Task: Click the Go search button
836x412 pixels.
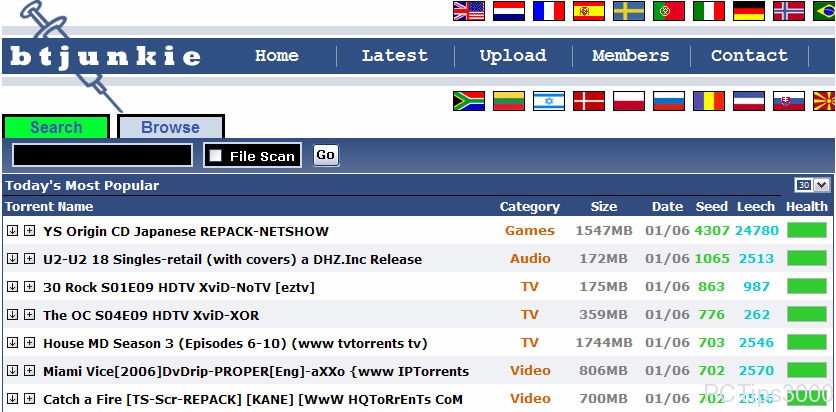Action: 326,155
